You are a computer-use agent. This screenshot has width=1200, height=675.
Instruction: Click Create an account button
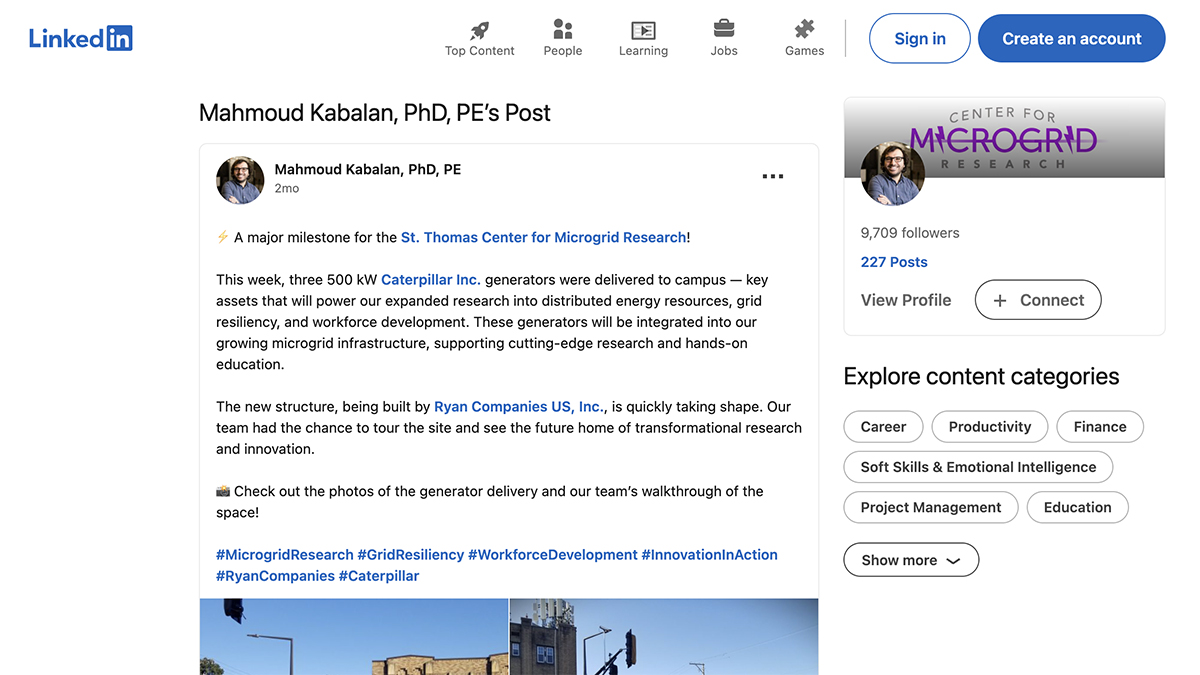[1071, 39]
